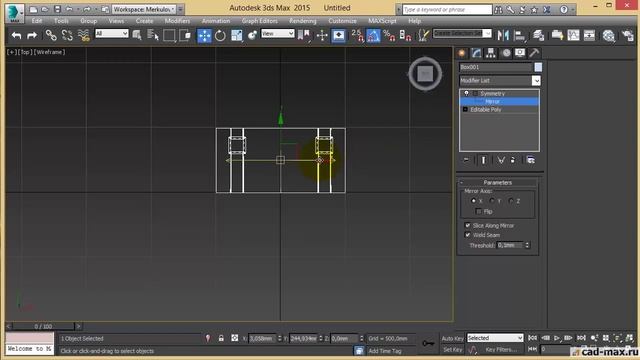Viewport: 640px width, 360px height.
Task: Collapse the Symmetry modifier sub-tree
Action: [475, 93]
